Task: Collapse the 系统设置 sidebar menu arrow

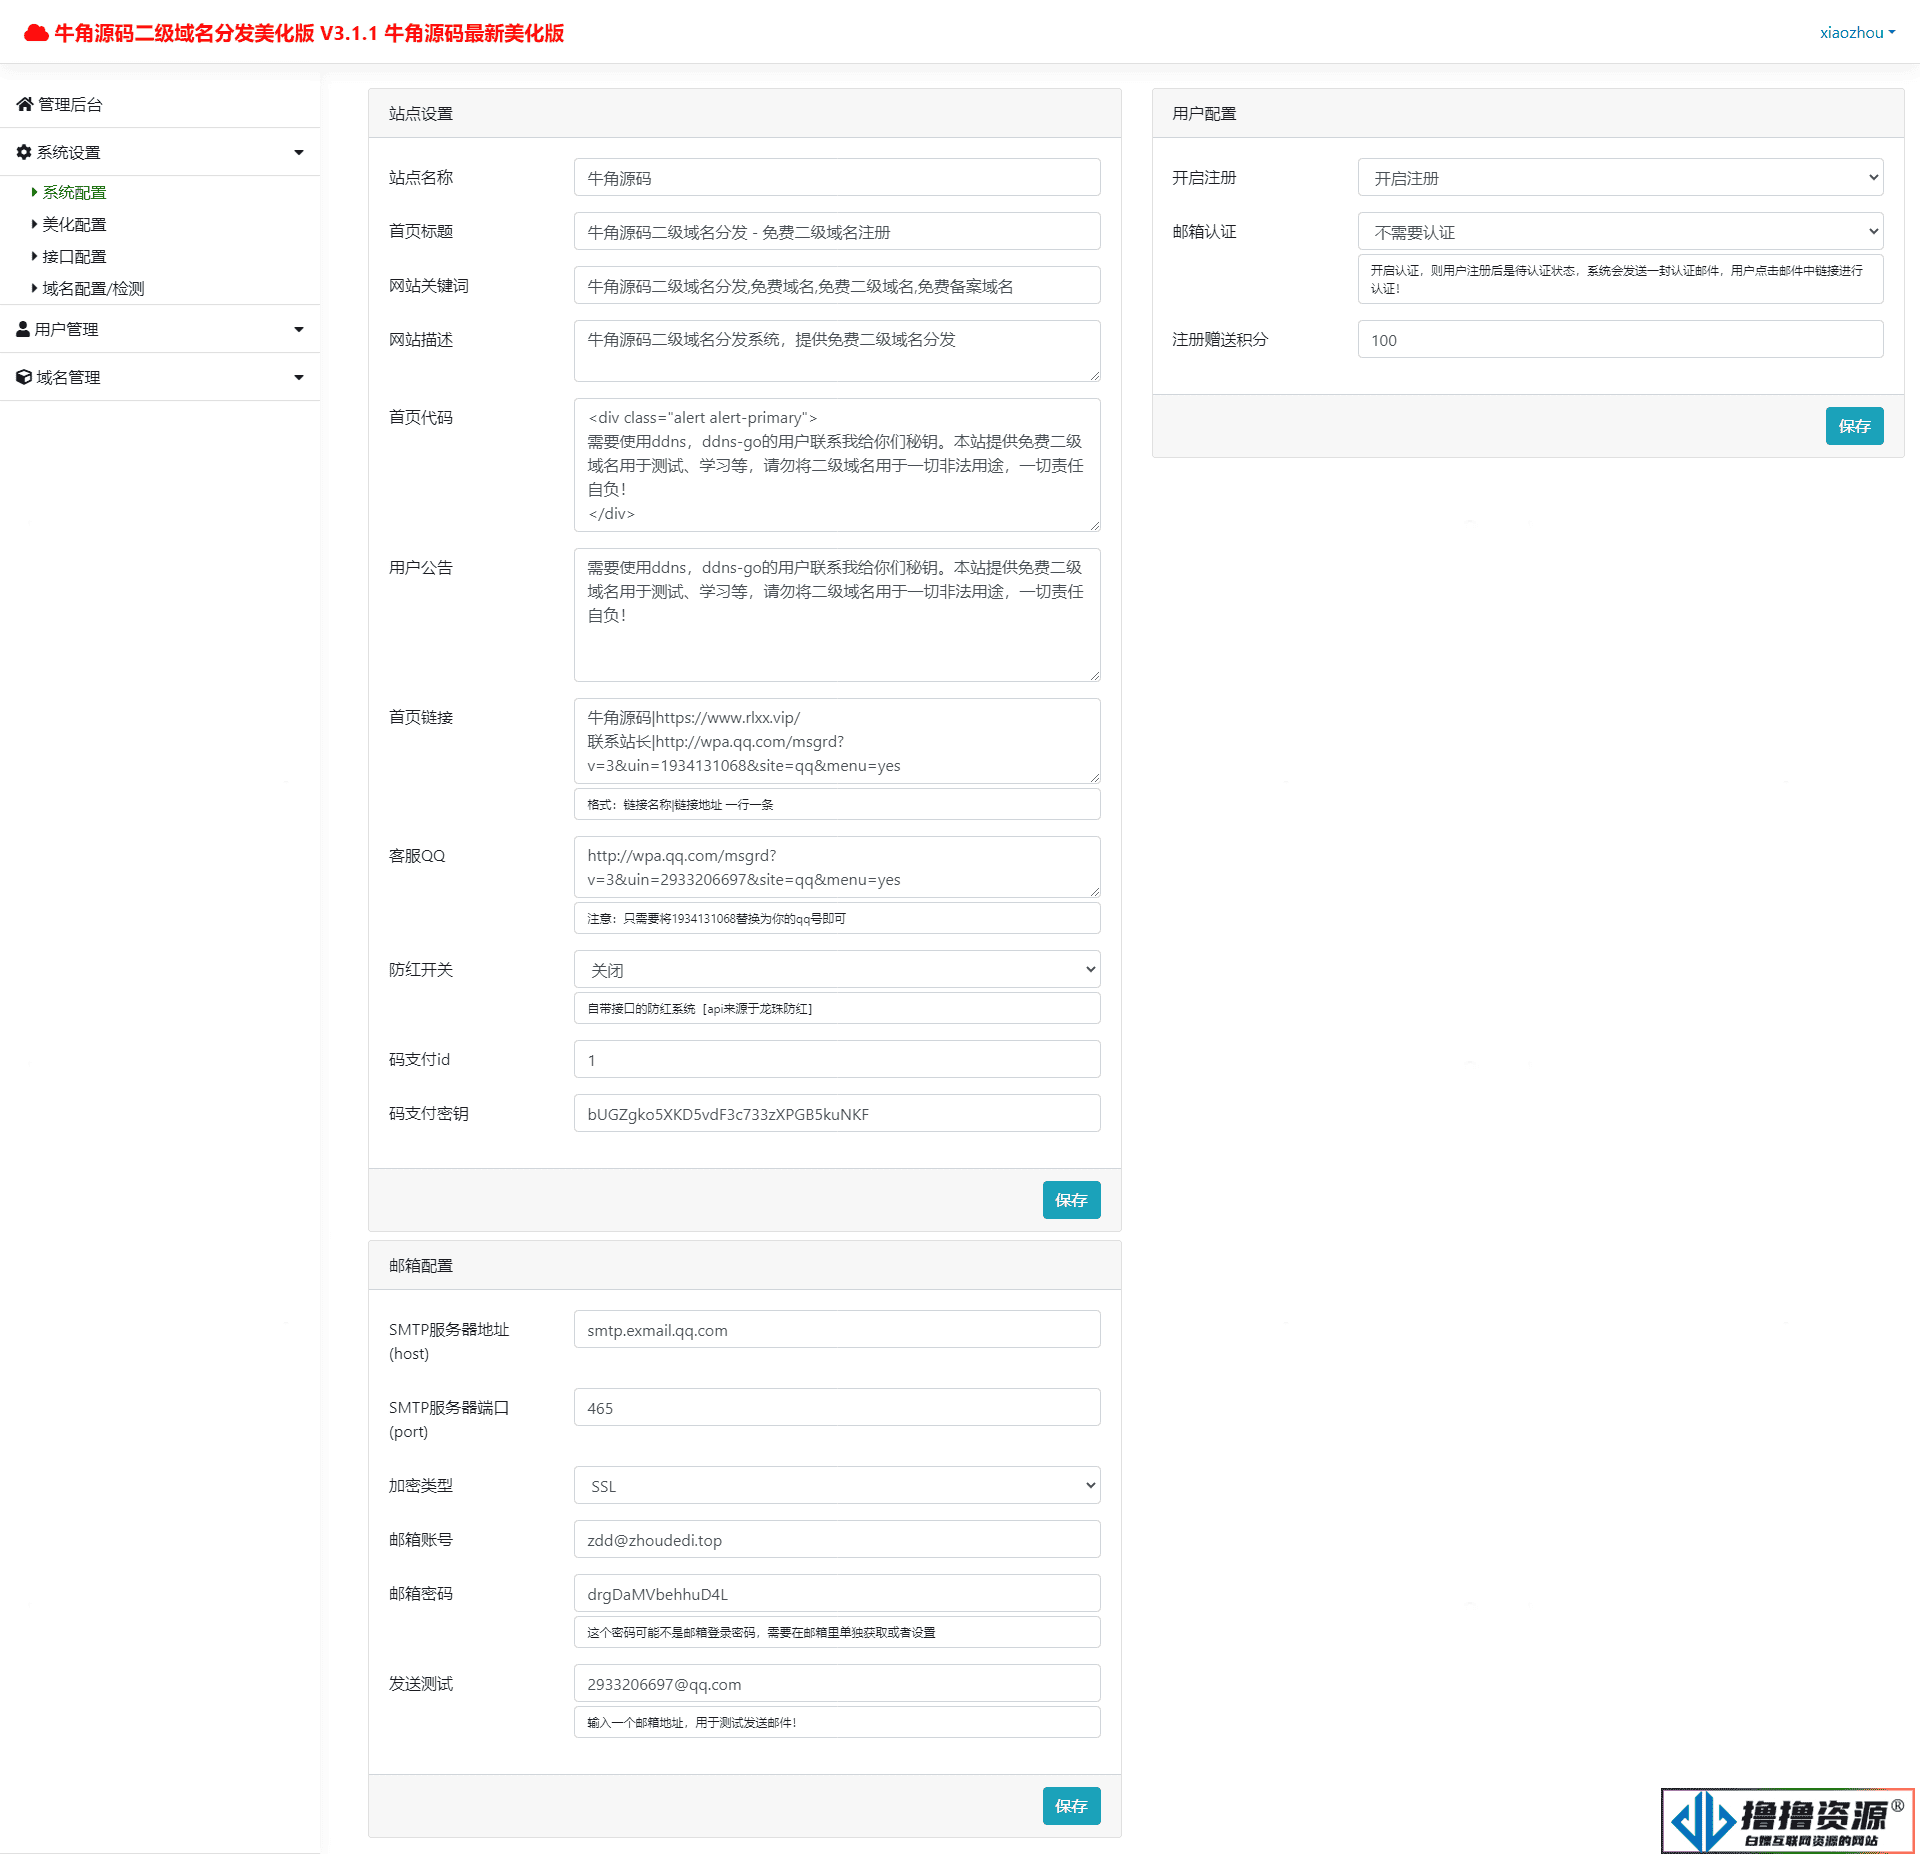Action: (298, 152)
